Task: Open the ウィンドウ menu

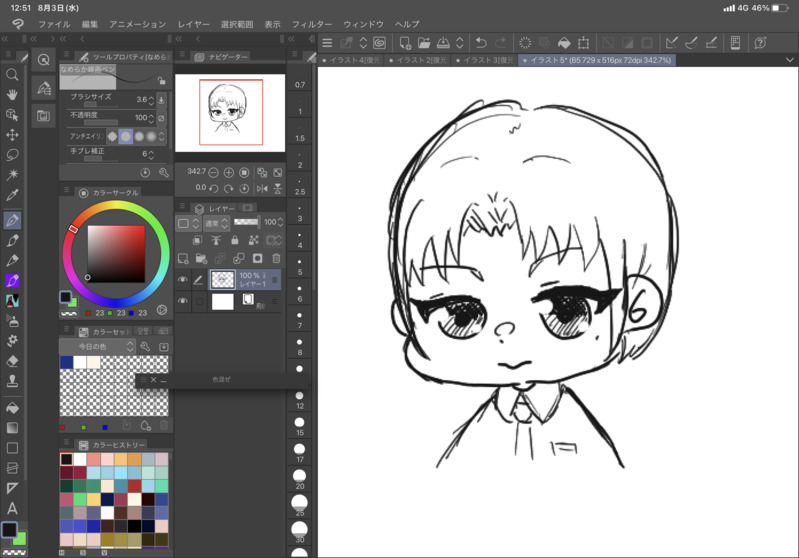Action: click(x=363, y=24)
